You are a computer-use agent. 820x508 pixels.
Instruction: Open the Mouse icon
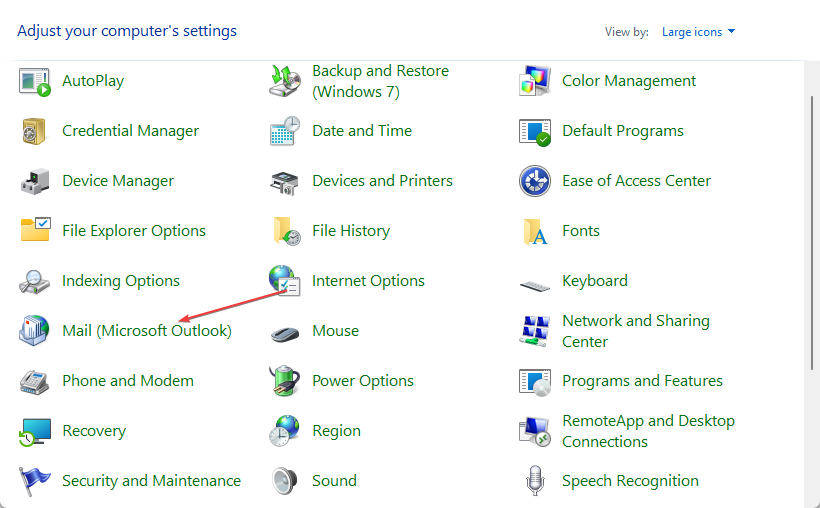click(285, 333)
